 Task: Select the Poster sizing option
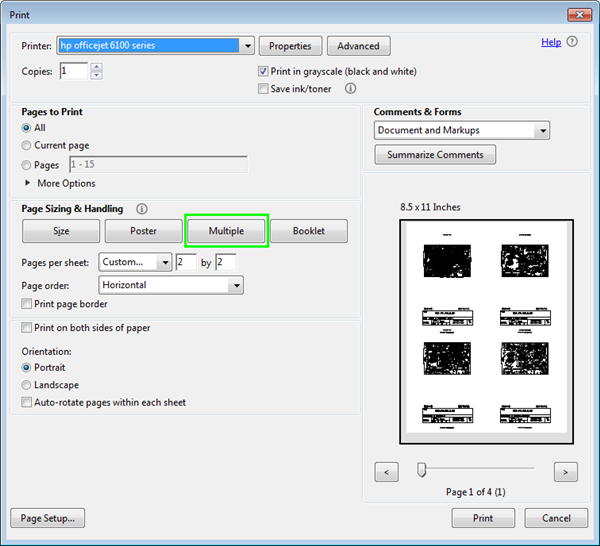[x=143, y=231]
